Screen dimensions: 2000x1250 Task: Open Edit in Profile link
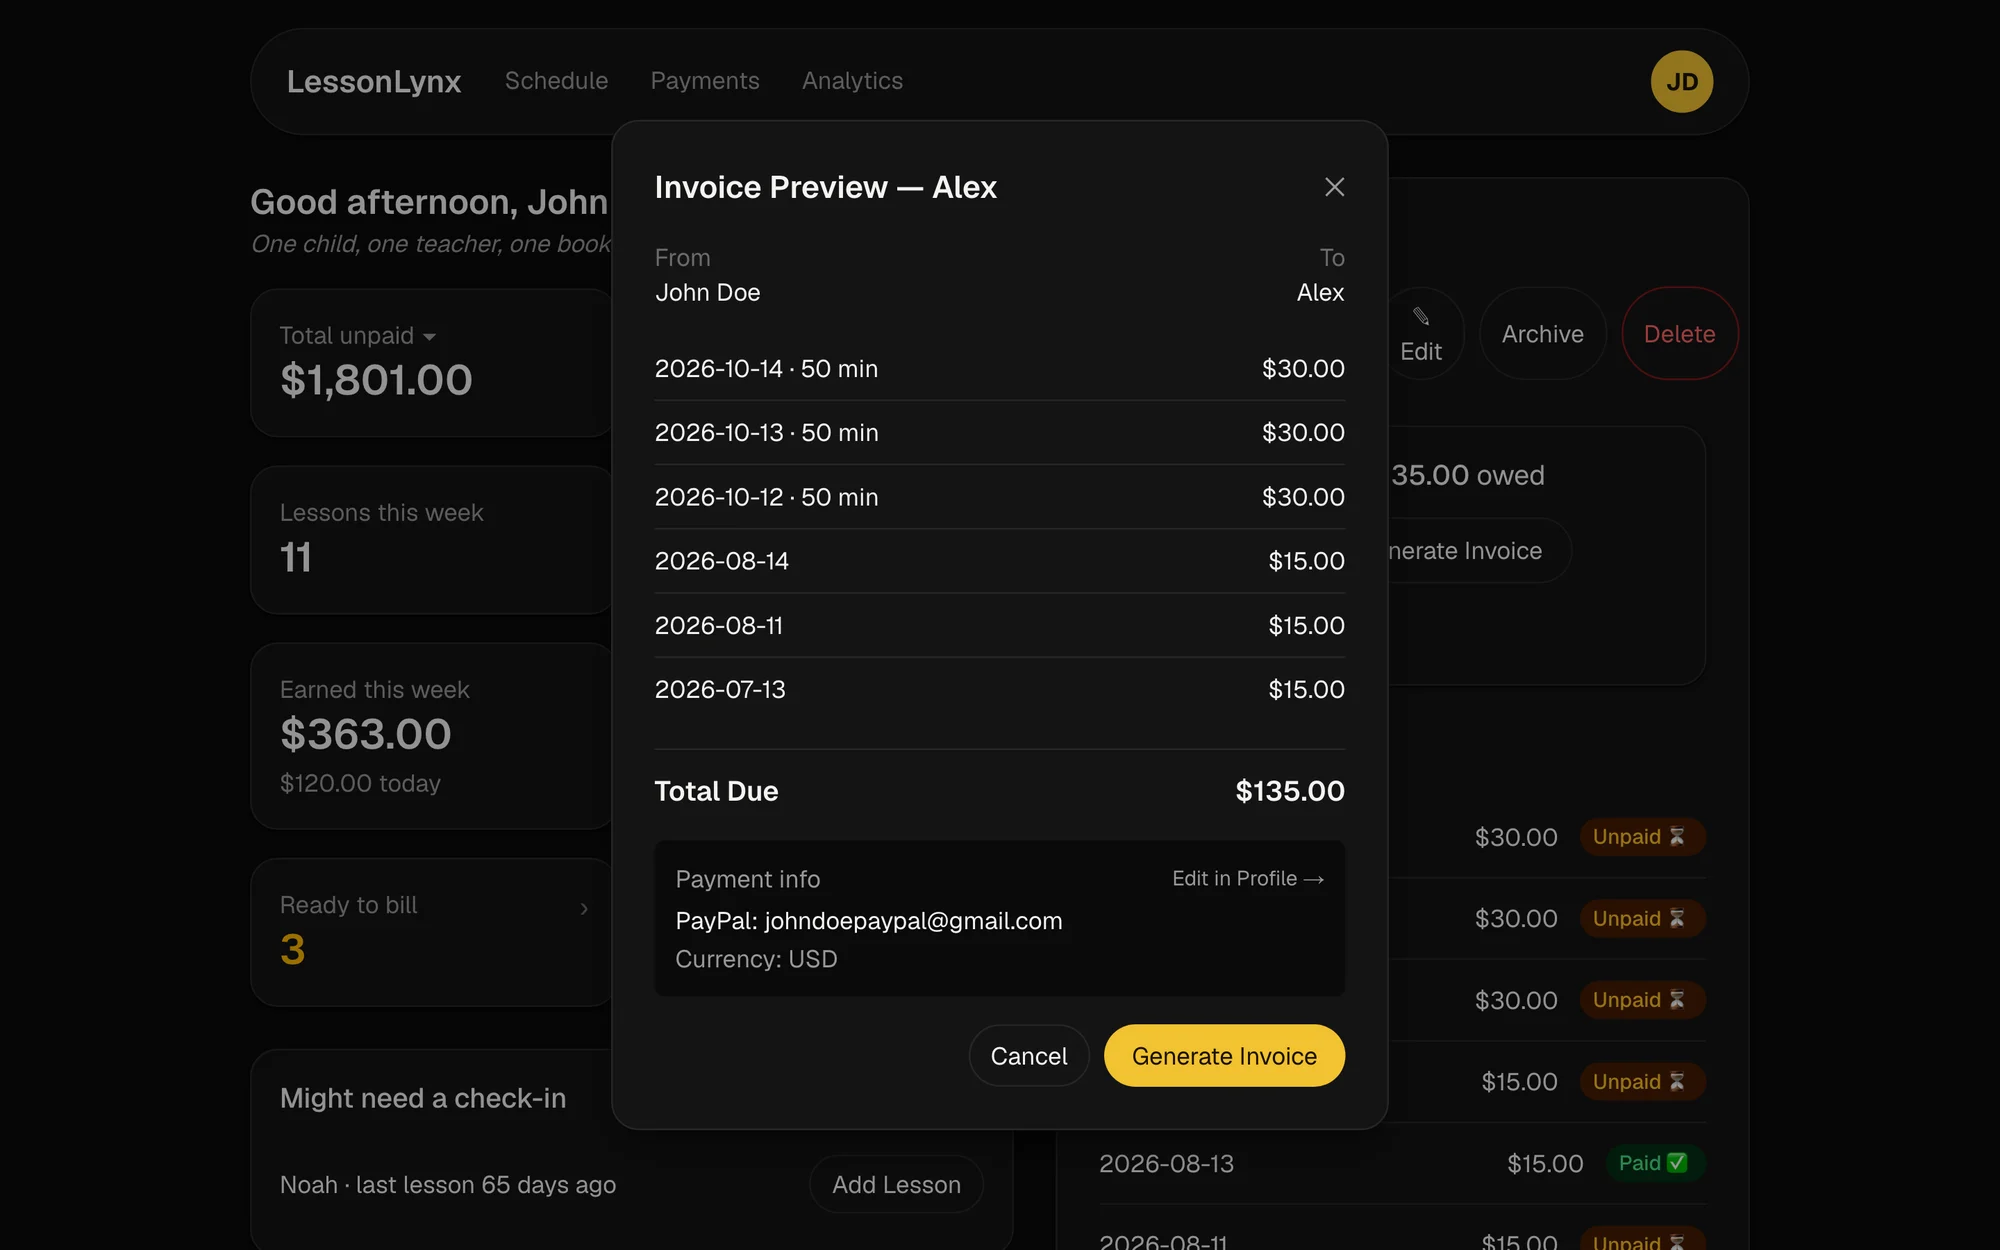1248,878
